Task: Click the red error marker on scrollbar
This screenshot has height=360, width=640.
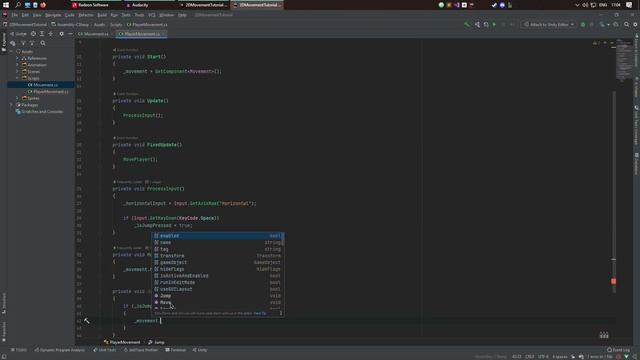Action: point(613,281)
